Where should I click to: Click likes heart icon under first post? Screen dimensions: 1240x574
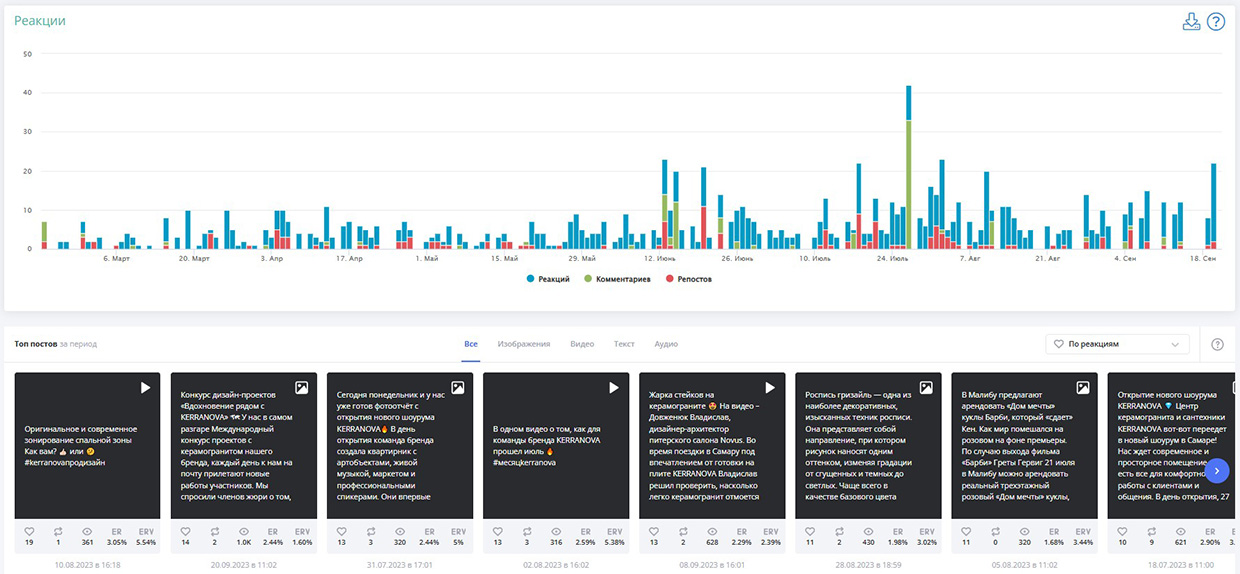coord(29,531)
